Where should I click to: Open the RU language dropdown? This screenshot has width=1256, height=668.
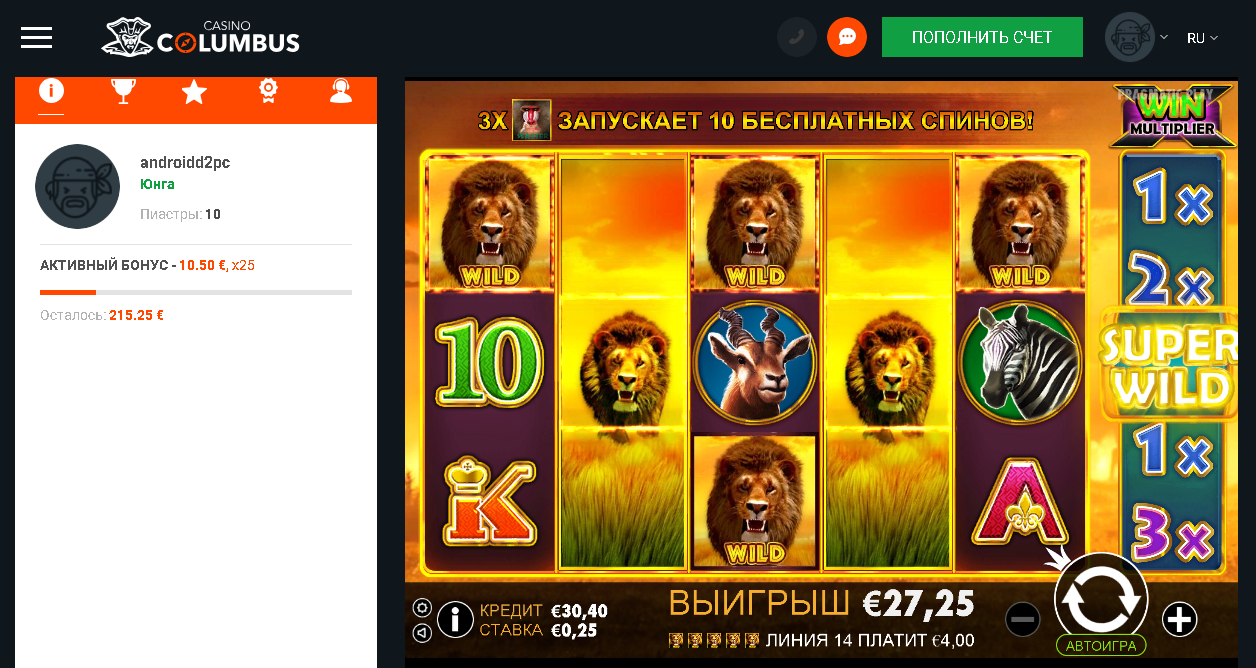(x=1202, y=38)
